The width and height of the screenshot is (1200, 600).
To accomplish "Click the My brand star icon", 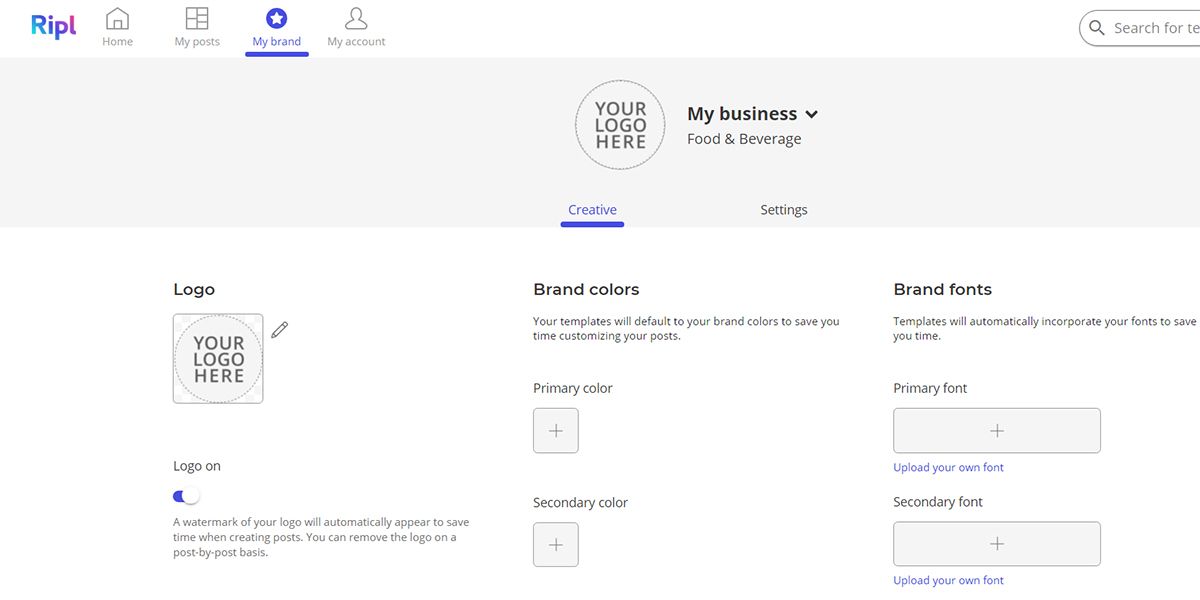I will coord(276,17).
